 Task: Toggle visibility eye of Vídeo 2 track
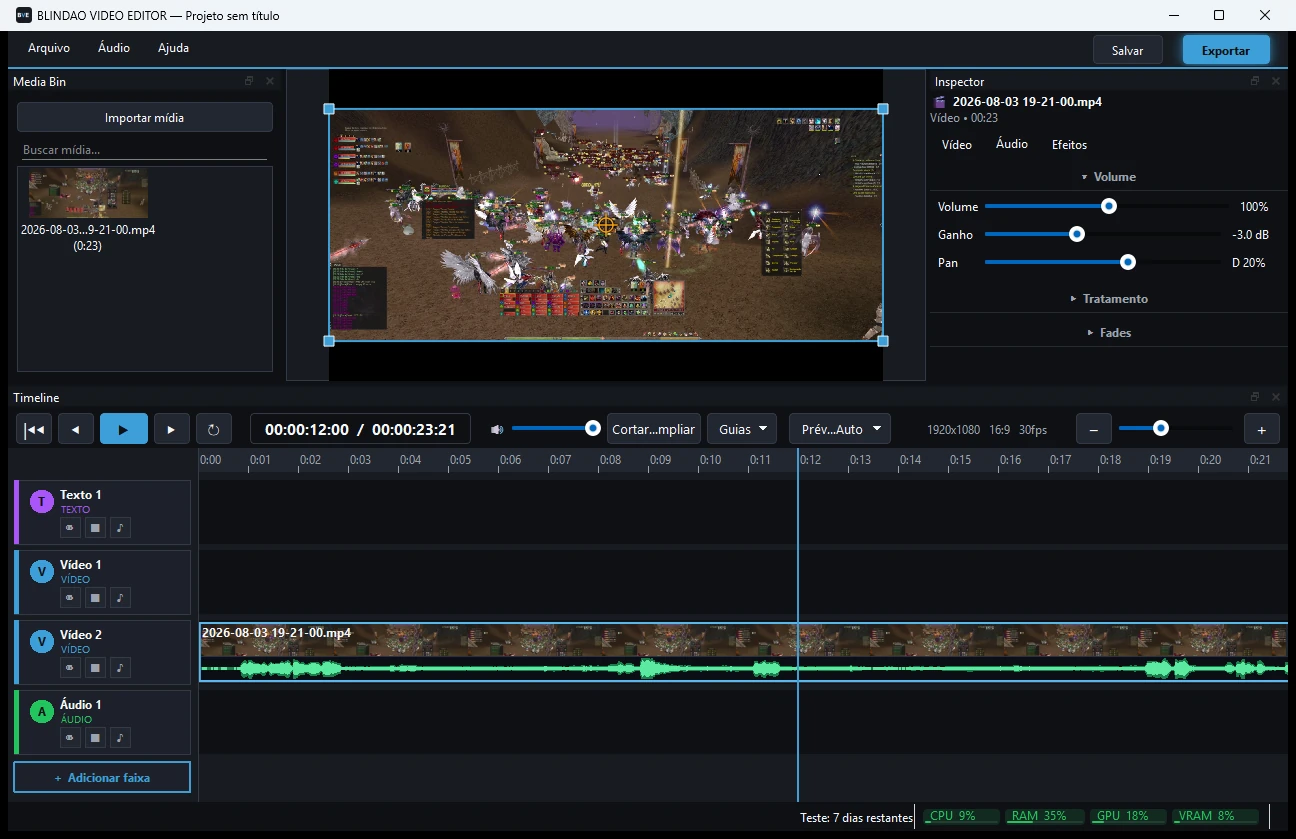pos(70,668)
